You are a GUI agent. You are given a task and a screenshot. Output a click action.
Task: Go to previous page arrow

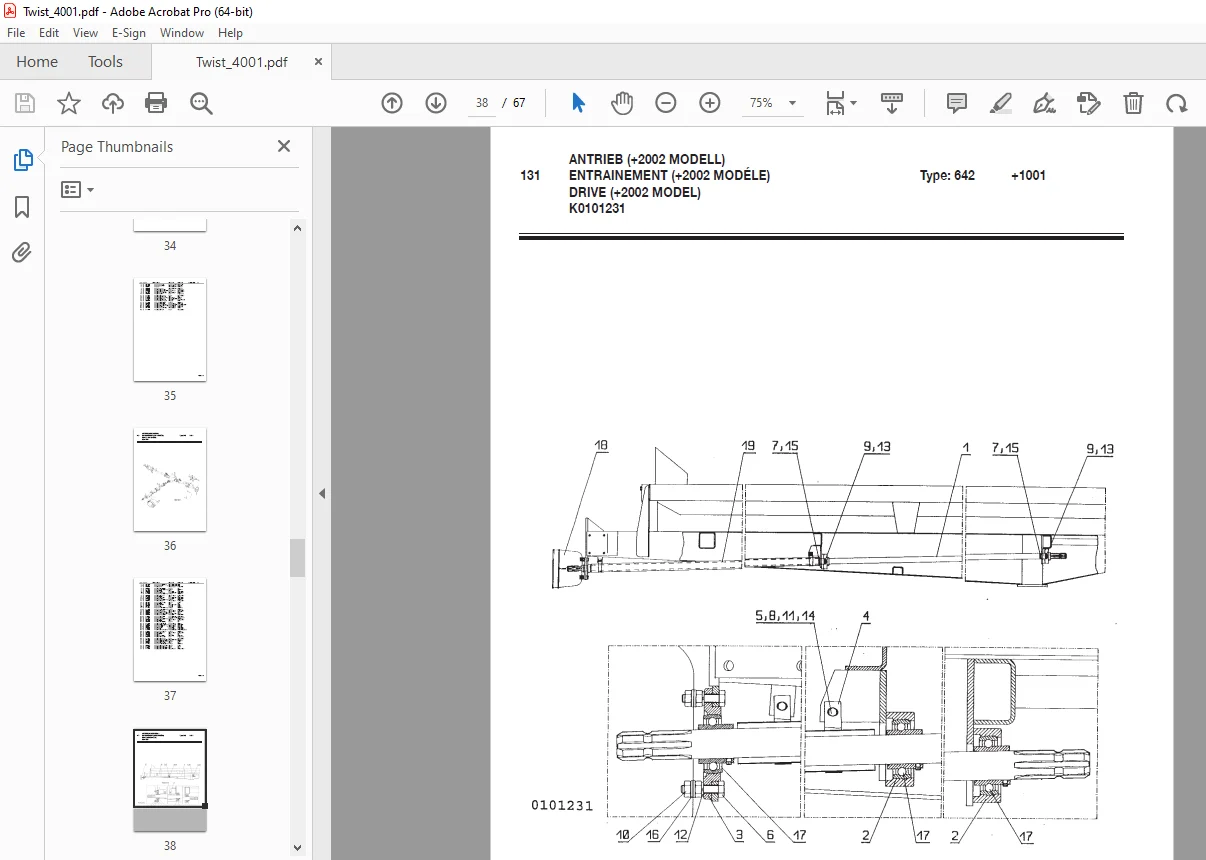coord(392,103)
